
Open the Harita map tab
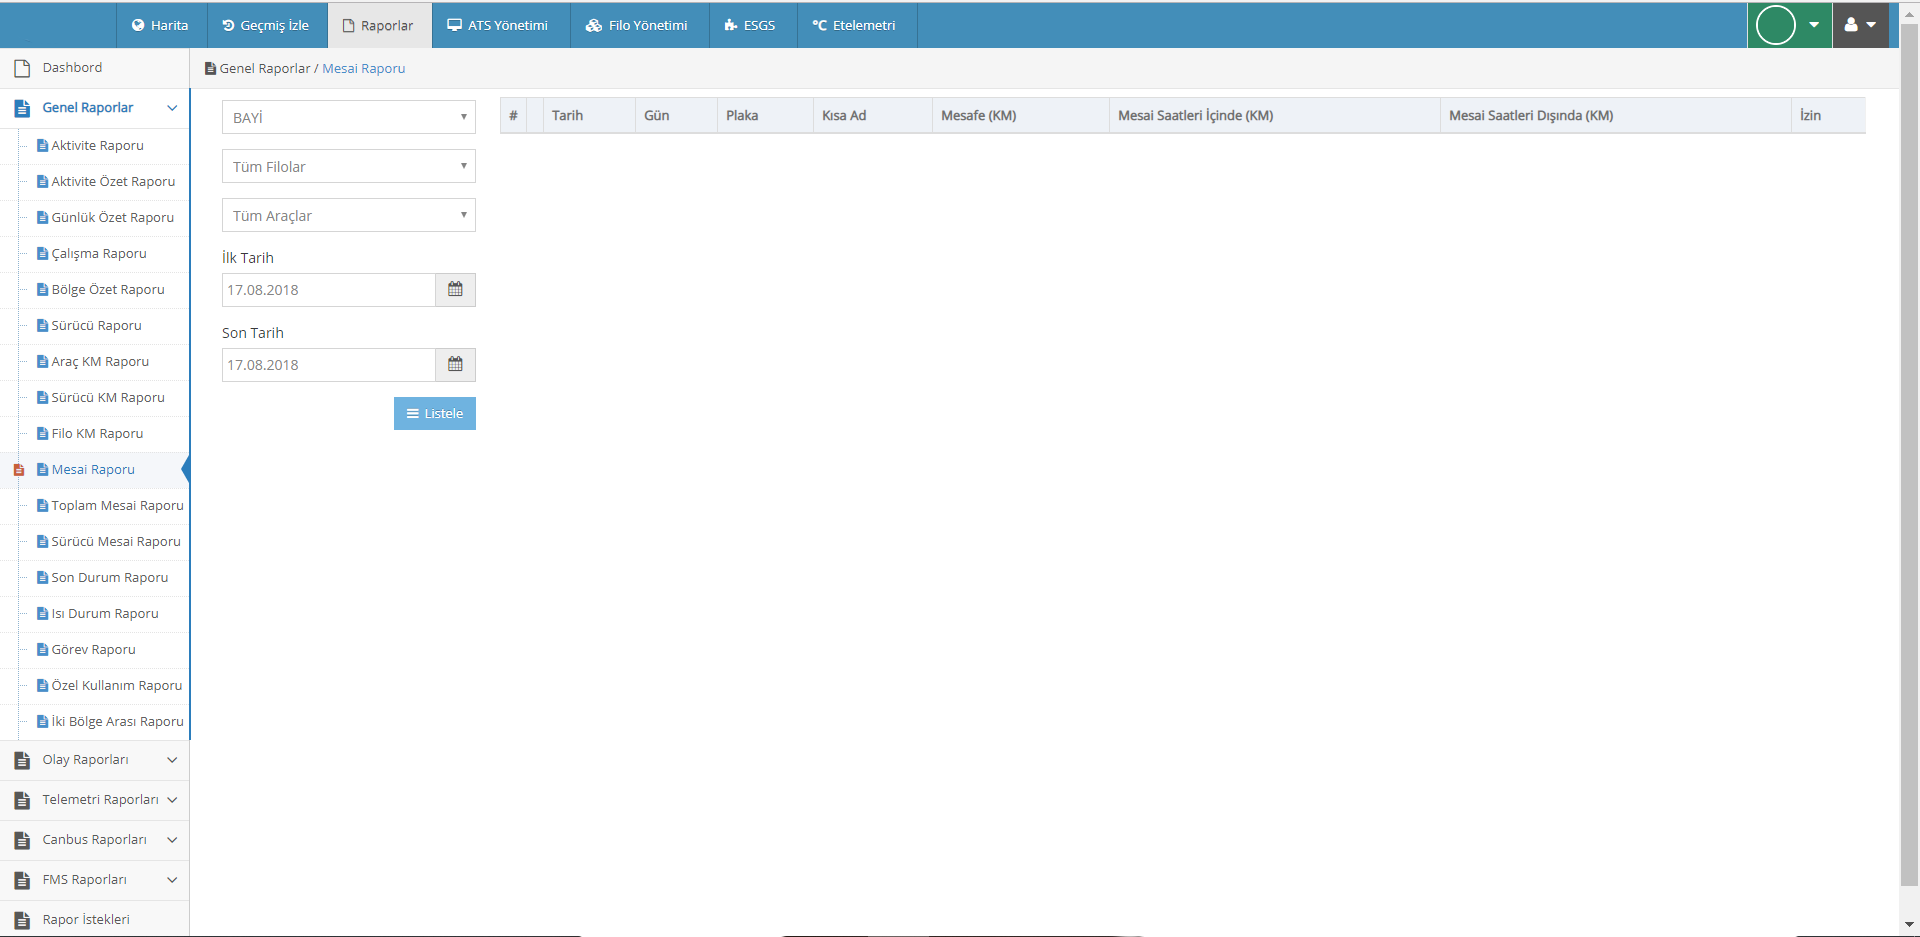161,25
